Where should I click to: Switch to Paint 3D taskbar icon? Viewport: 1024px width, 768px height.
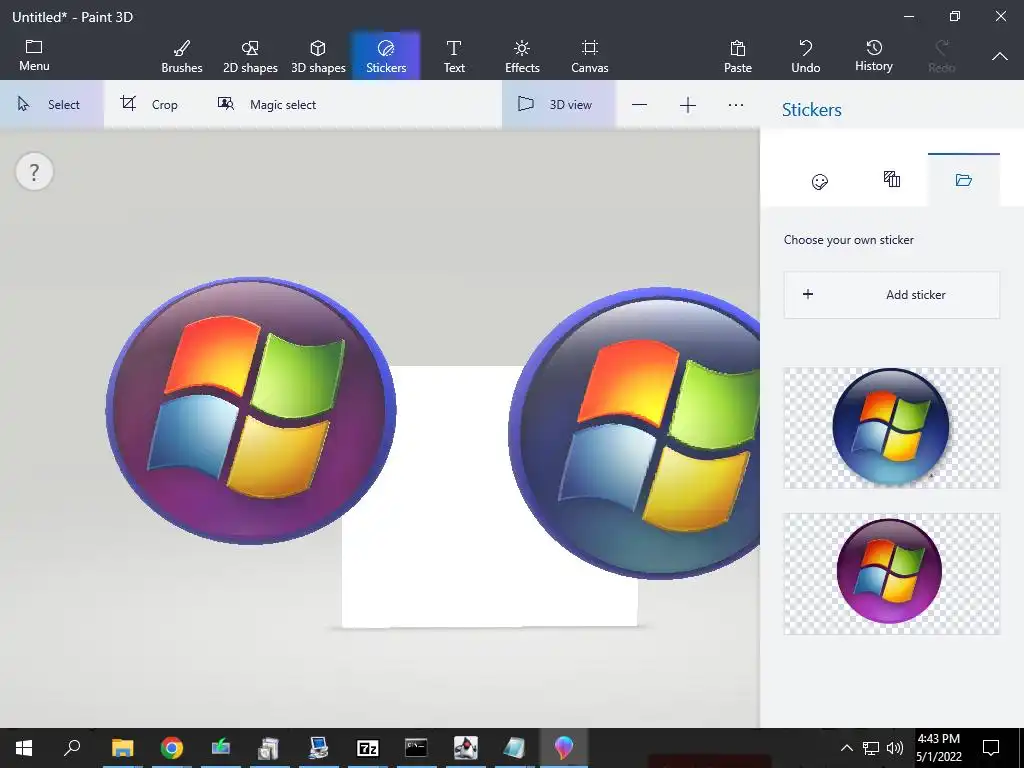pos(564,747)
